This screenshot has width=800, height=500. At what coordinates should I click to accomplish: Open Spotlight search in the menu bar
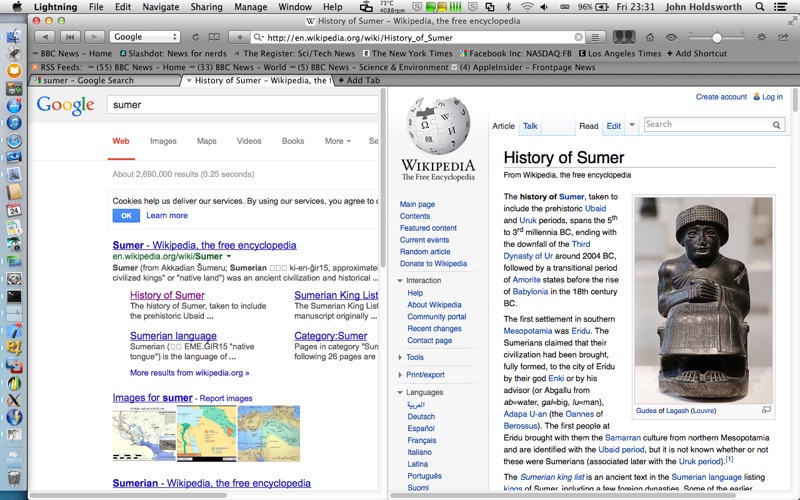pos(760,7)
